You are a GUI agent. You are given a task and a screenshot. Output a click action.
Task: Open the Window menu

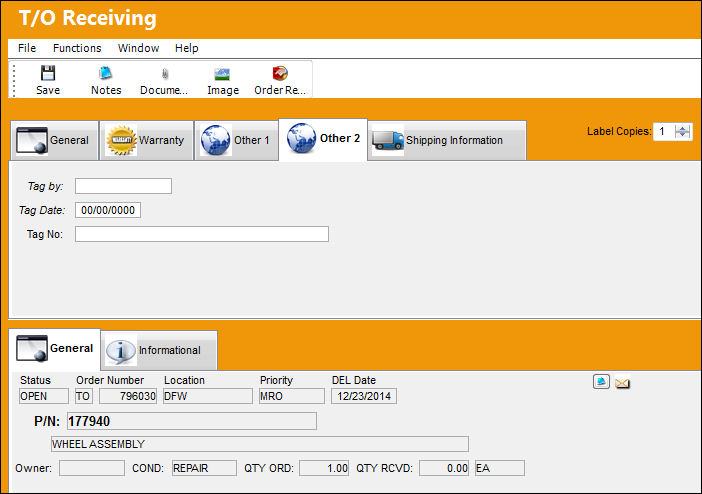pos(138,48)
